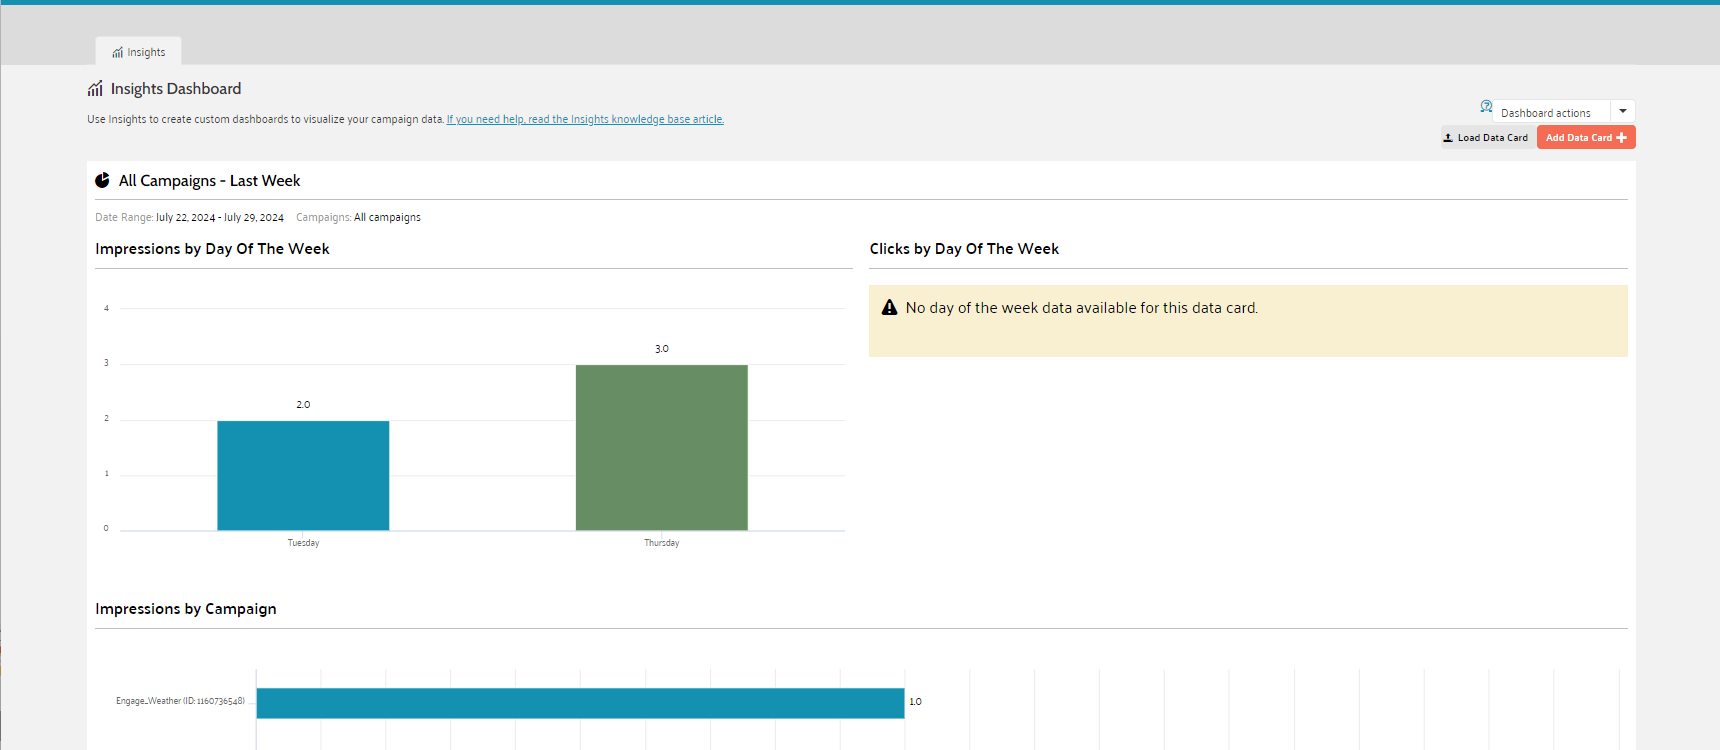Viewport: 1720px width, 750px height.
Task: Open the Insights knowledge base article link
Action: pos(585,120)
